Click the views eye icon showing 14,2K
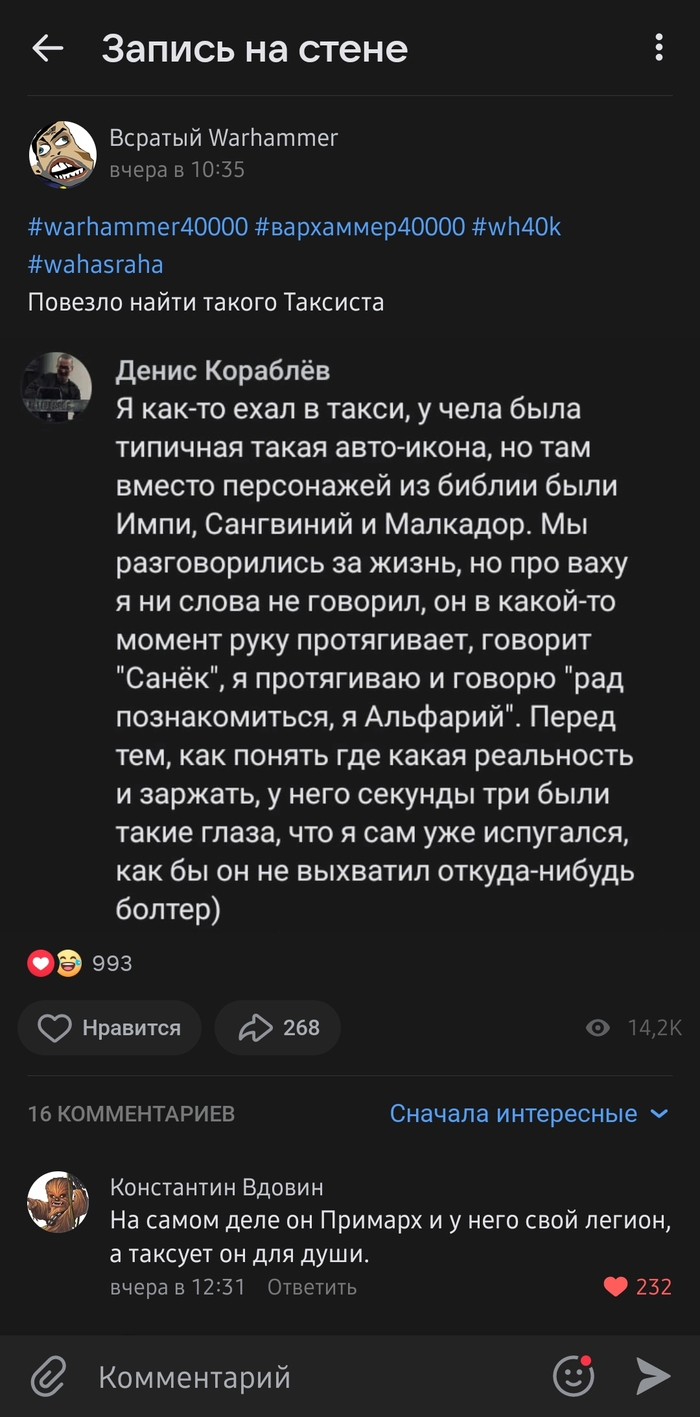 tap(597, 1027)
